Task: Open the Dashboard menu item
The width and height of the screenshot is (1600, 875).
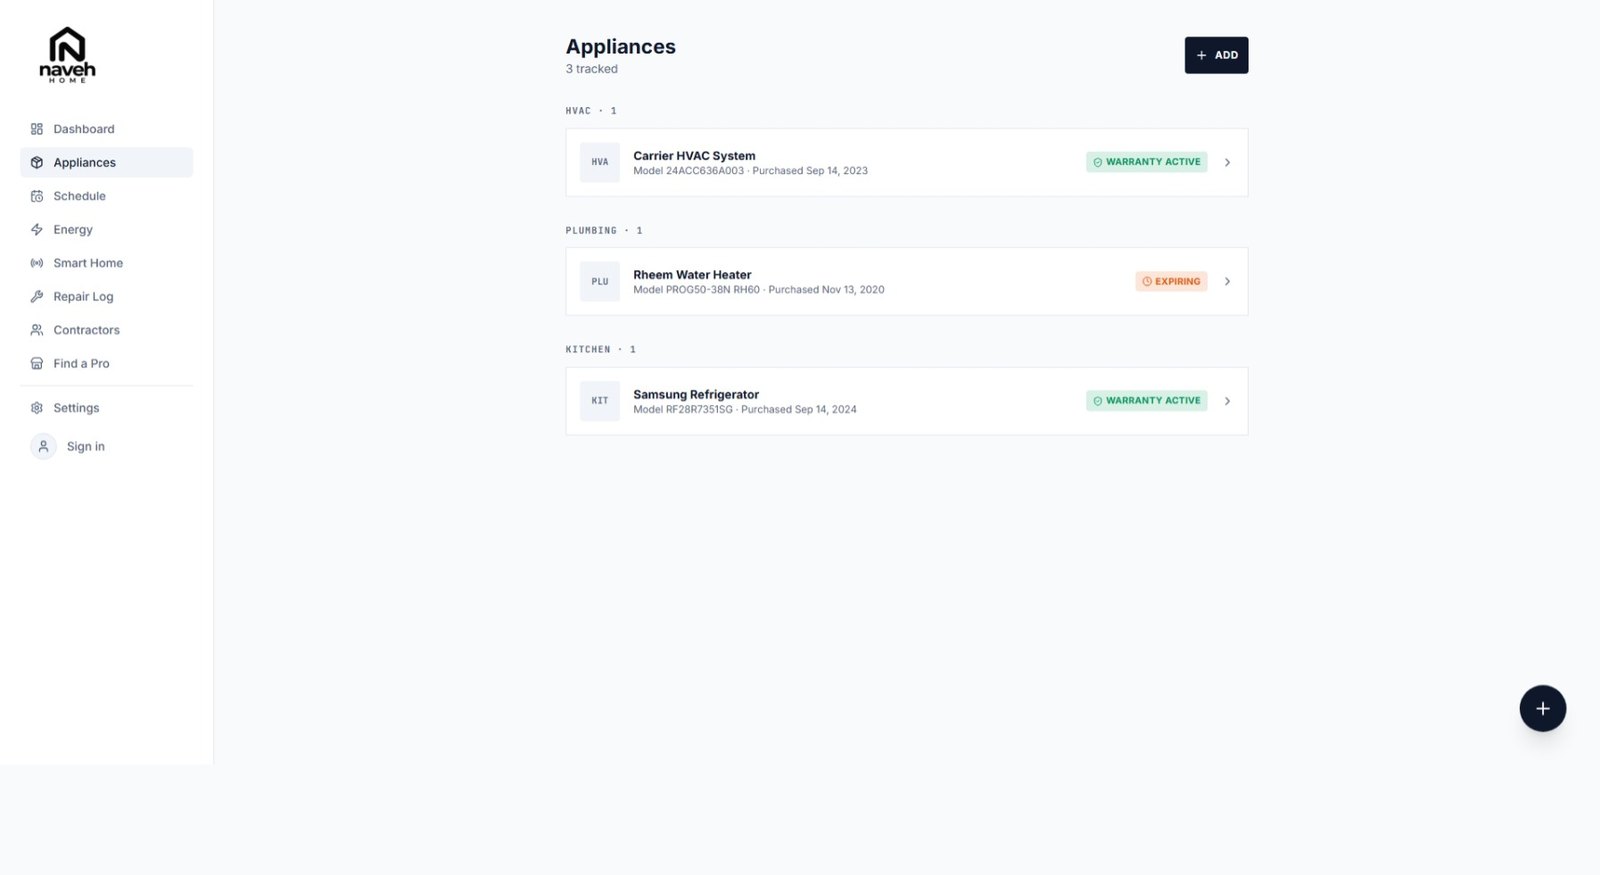Action: point(106,129)
